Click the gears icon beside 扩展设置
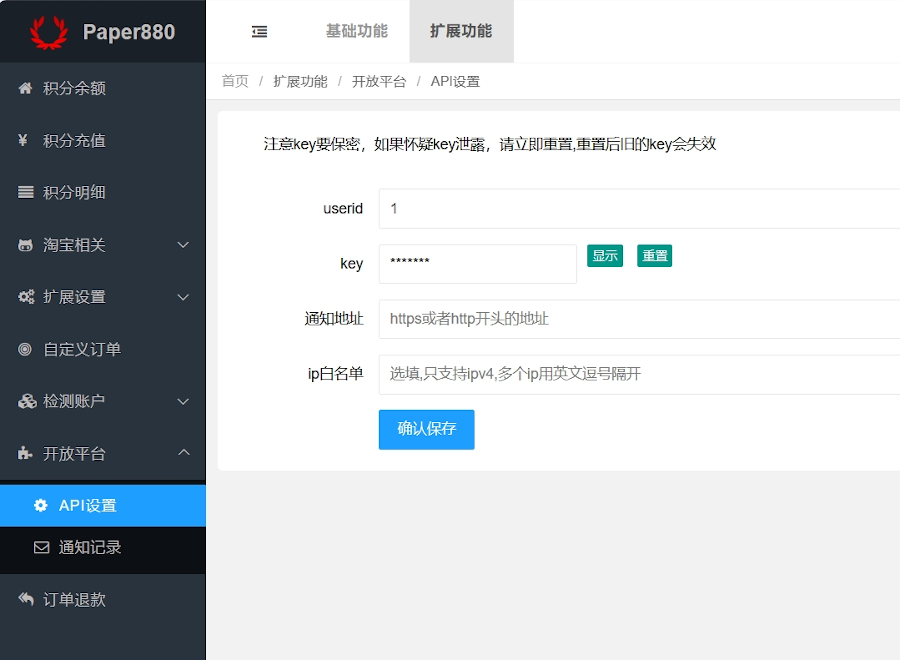The image size is (900, 660). (x=26, y=297)
